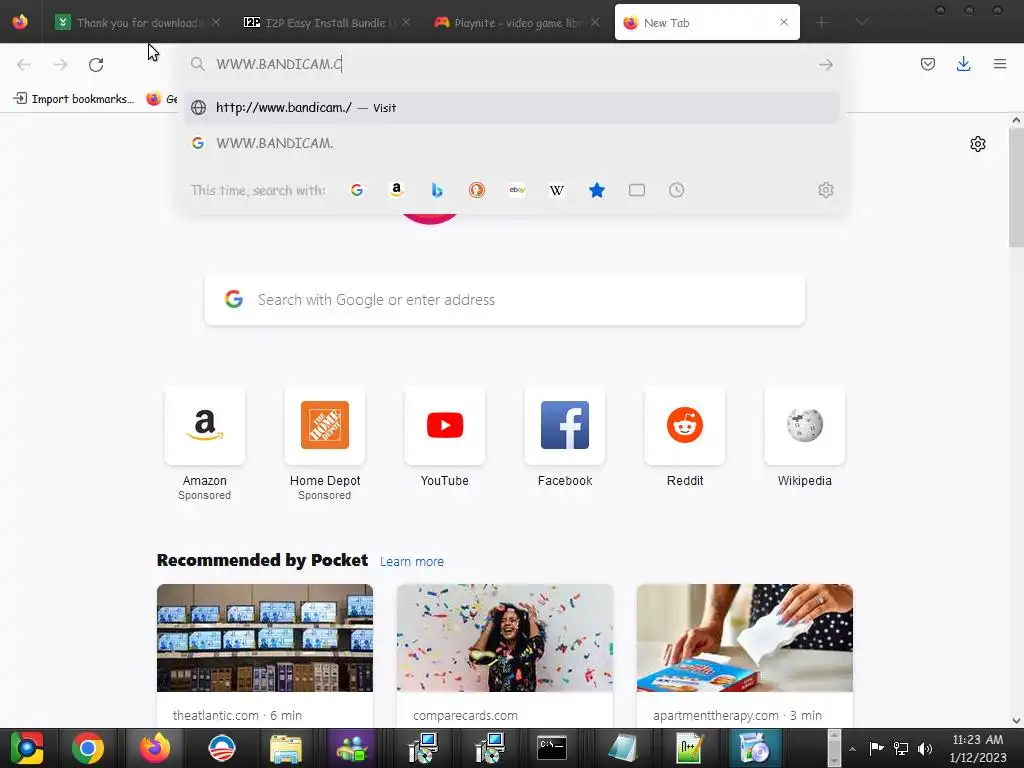Open the Reddit shortcut tile
This screenshot has width=1024, height=768.
click(684, 425)
